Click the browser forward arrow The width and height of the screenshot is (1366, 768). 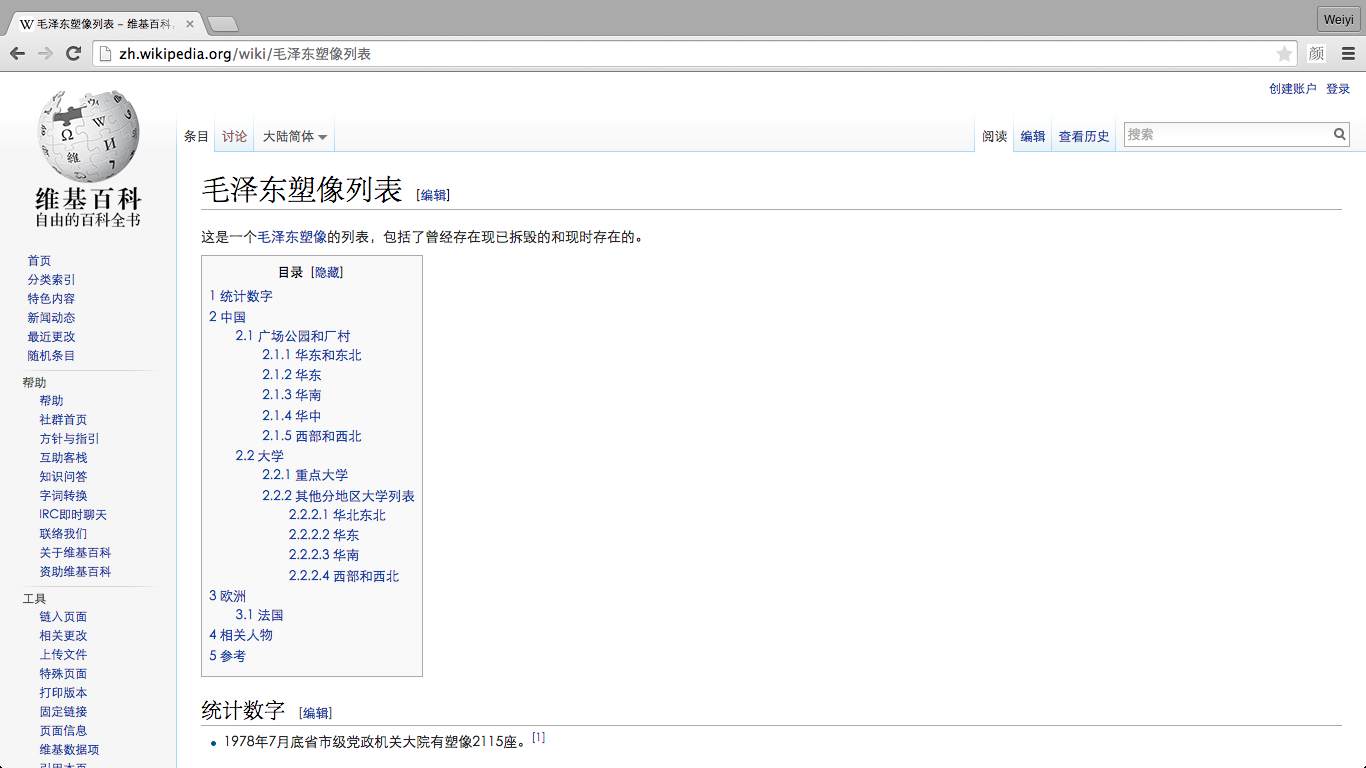tap(45, 54)
